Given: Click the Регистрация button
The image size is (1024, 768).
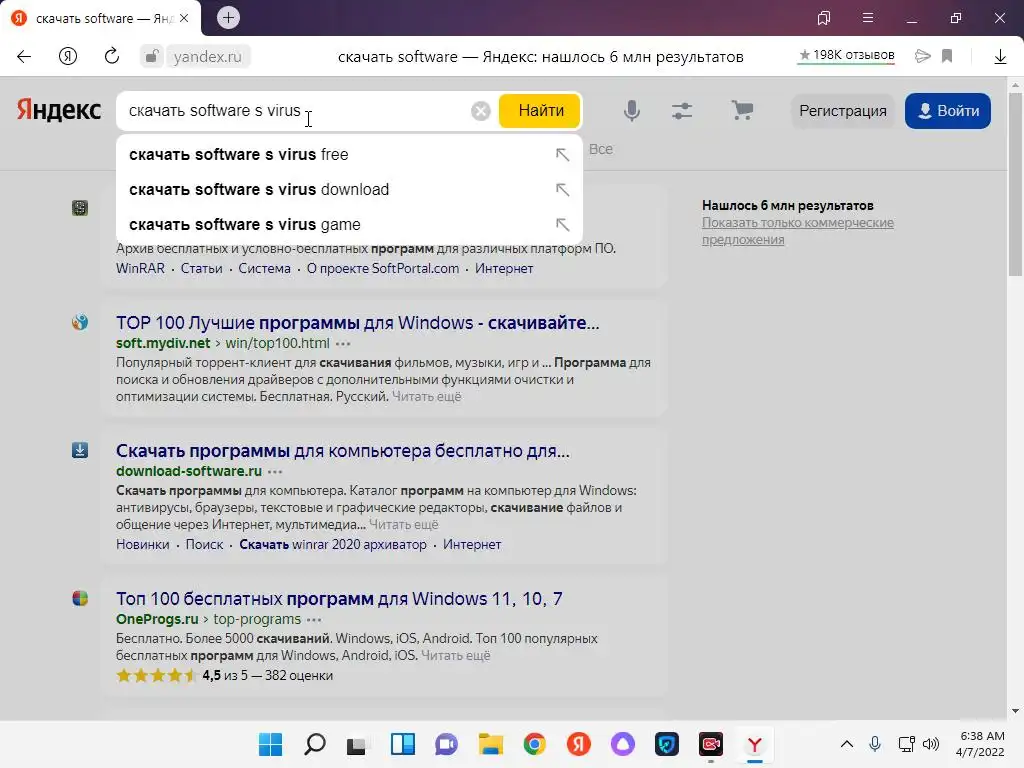Looking at the screenshot, I should click(842, 111).
